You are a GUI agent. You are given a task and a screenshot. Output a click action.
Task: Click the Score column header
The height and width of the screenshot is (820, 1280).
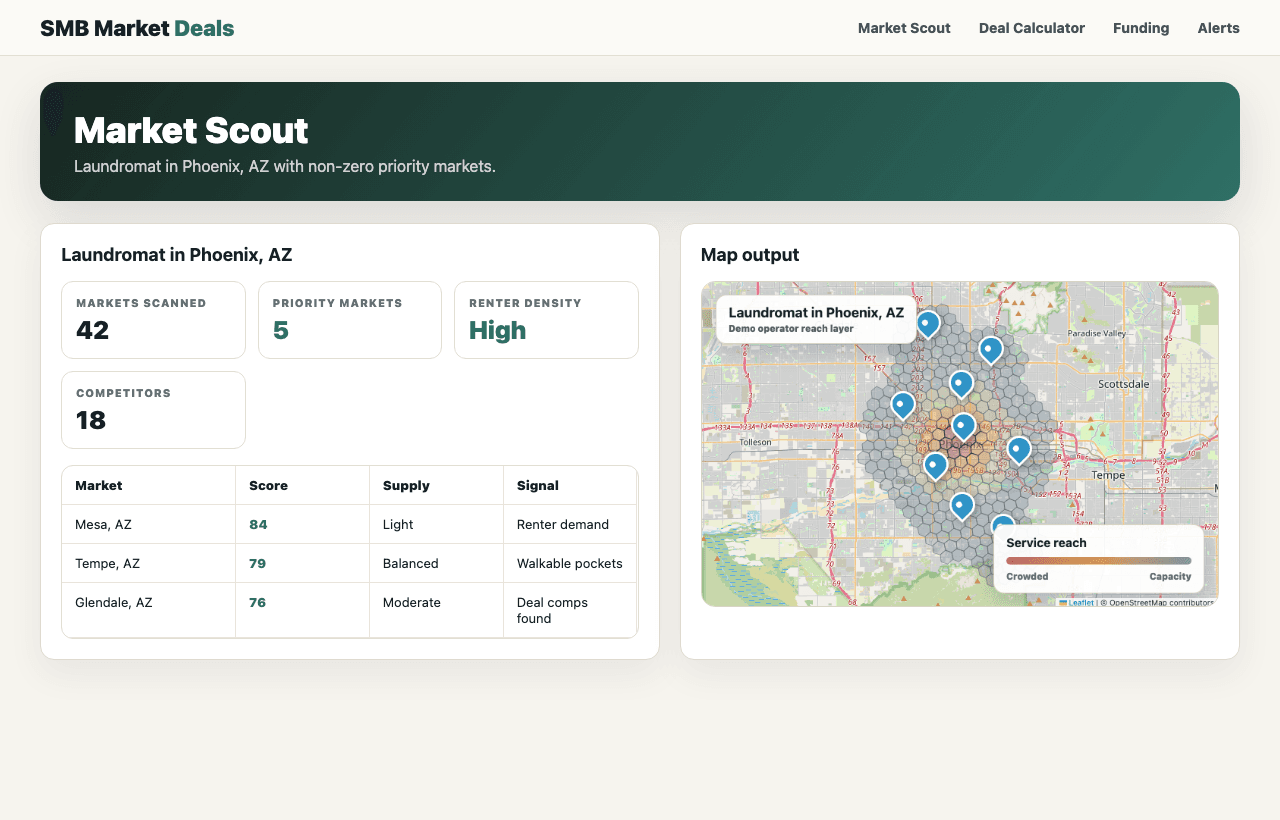tap(303, 485)
